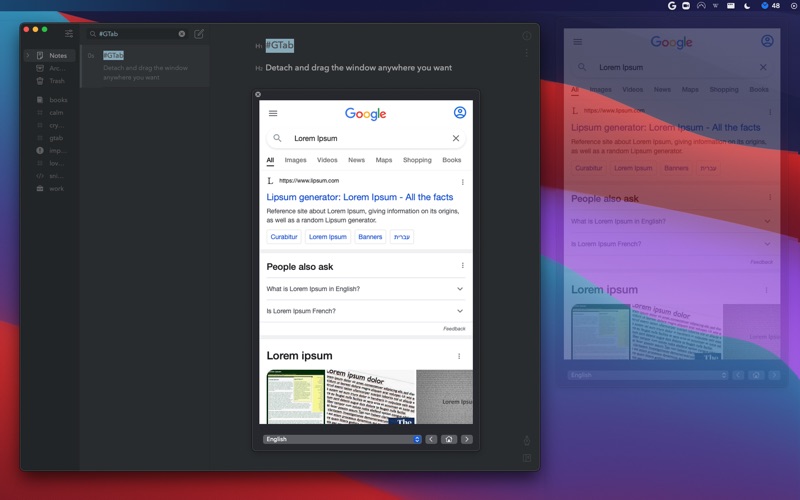Open the Lorem ipsum section three-dot menu
This screenshot has width=800, height=500.
pyautogui.click(x=459, y=356)
